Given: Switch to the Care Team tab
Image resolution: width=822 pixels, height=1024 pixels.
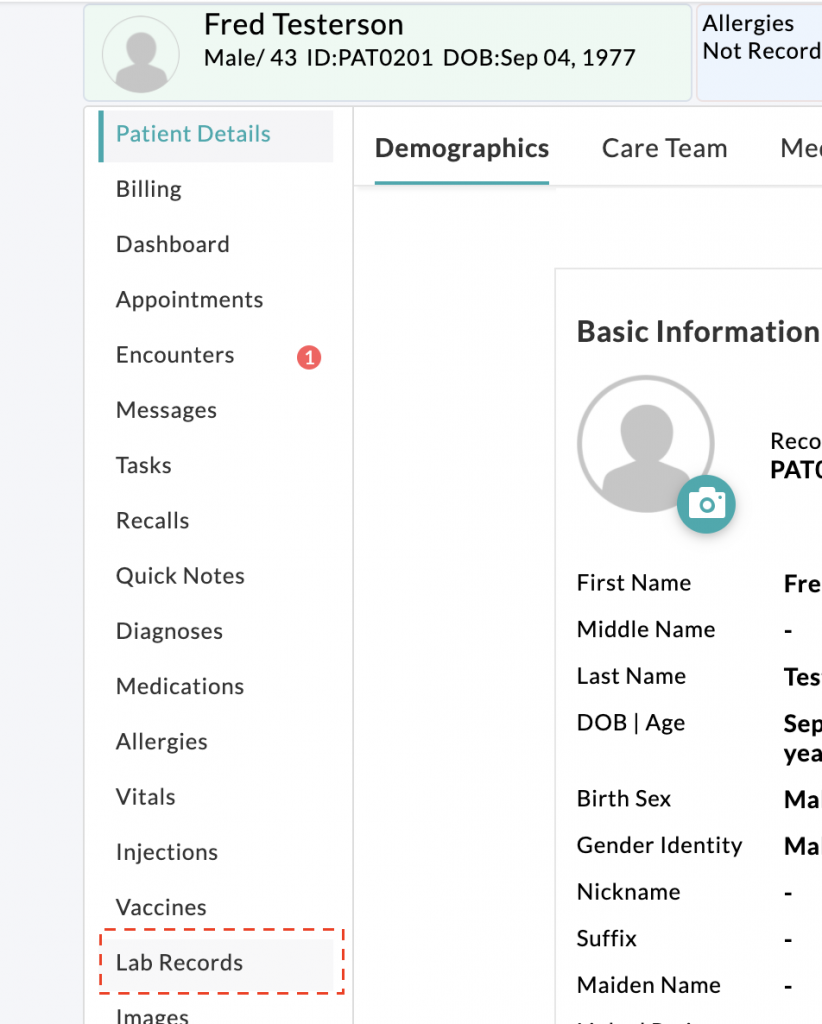Looking at the screenshot, I should (x=664, y=149).
